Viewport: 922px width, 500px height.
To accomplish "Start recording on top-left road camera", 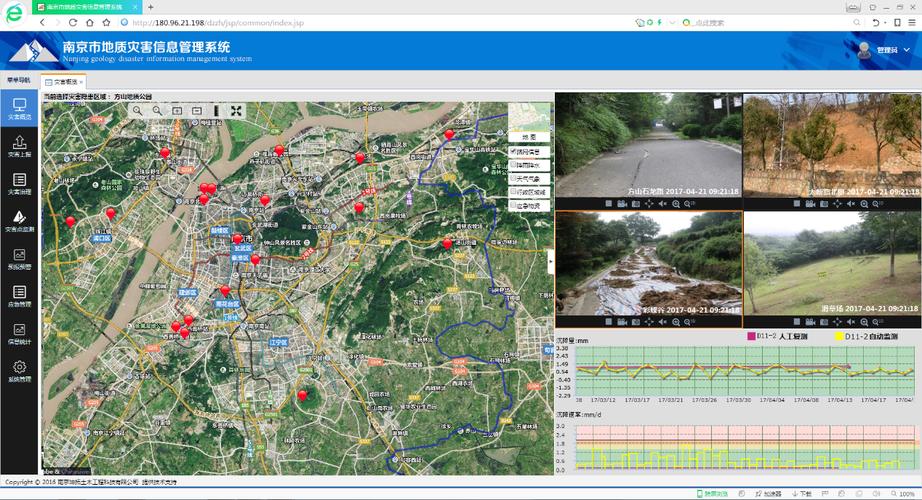I will pyautogui.click(x=622, y=204).
